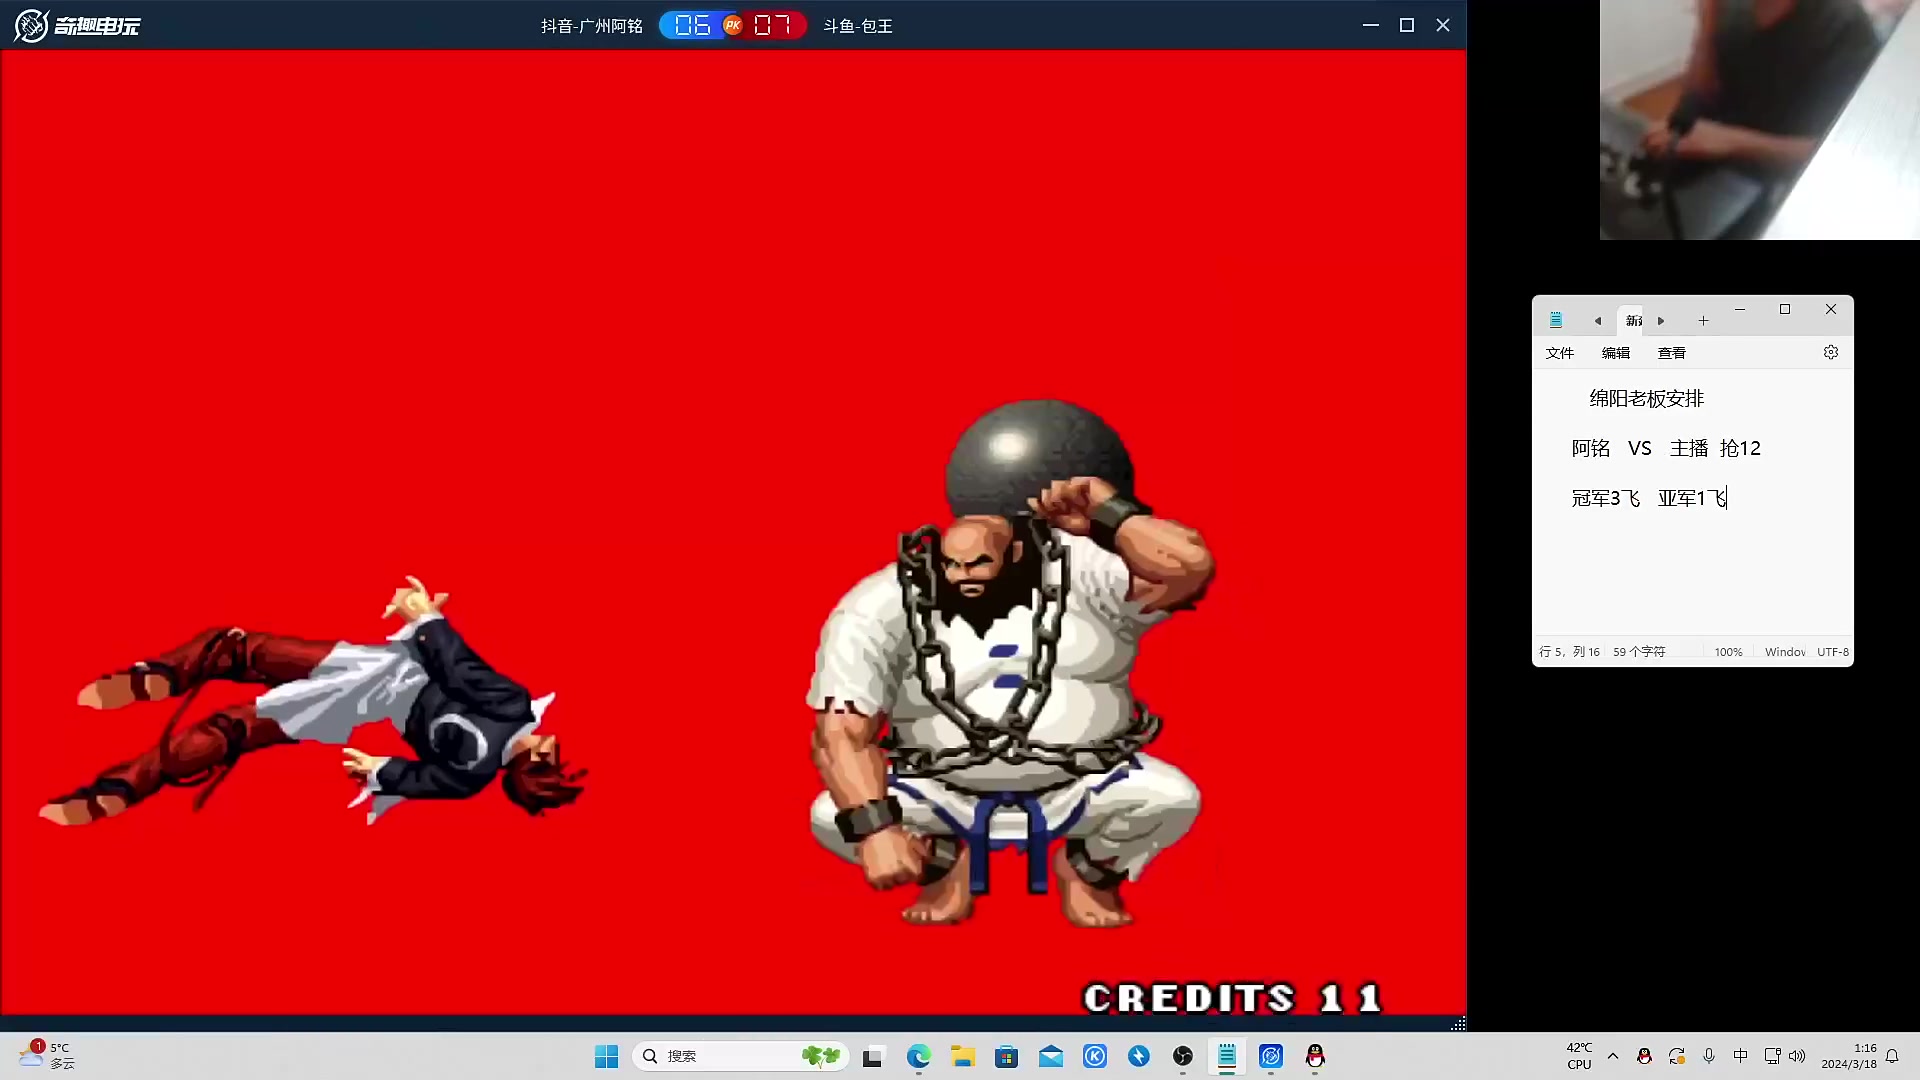Image resolution: width=1920 pixels, height=1080 pixels.
Task: Toggle the volume speaker icon
Action: [x=1797, y=1056]
